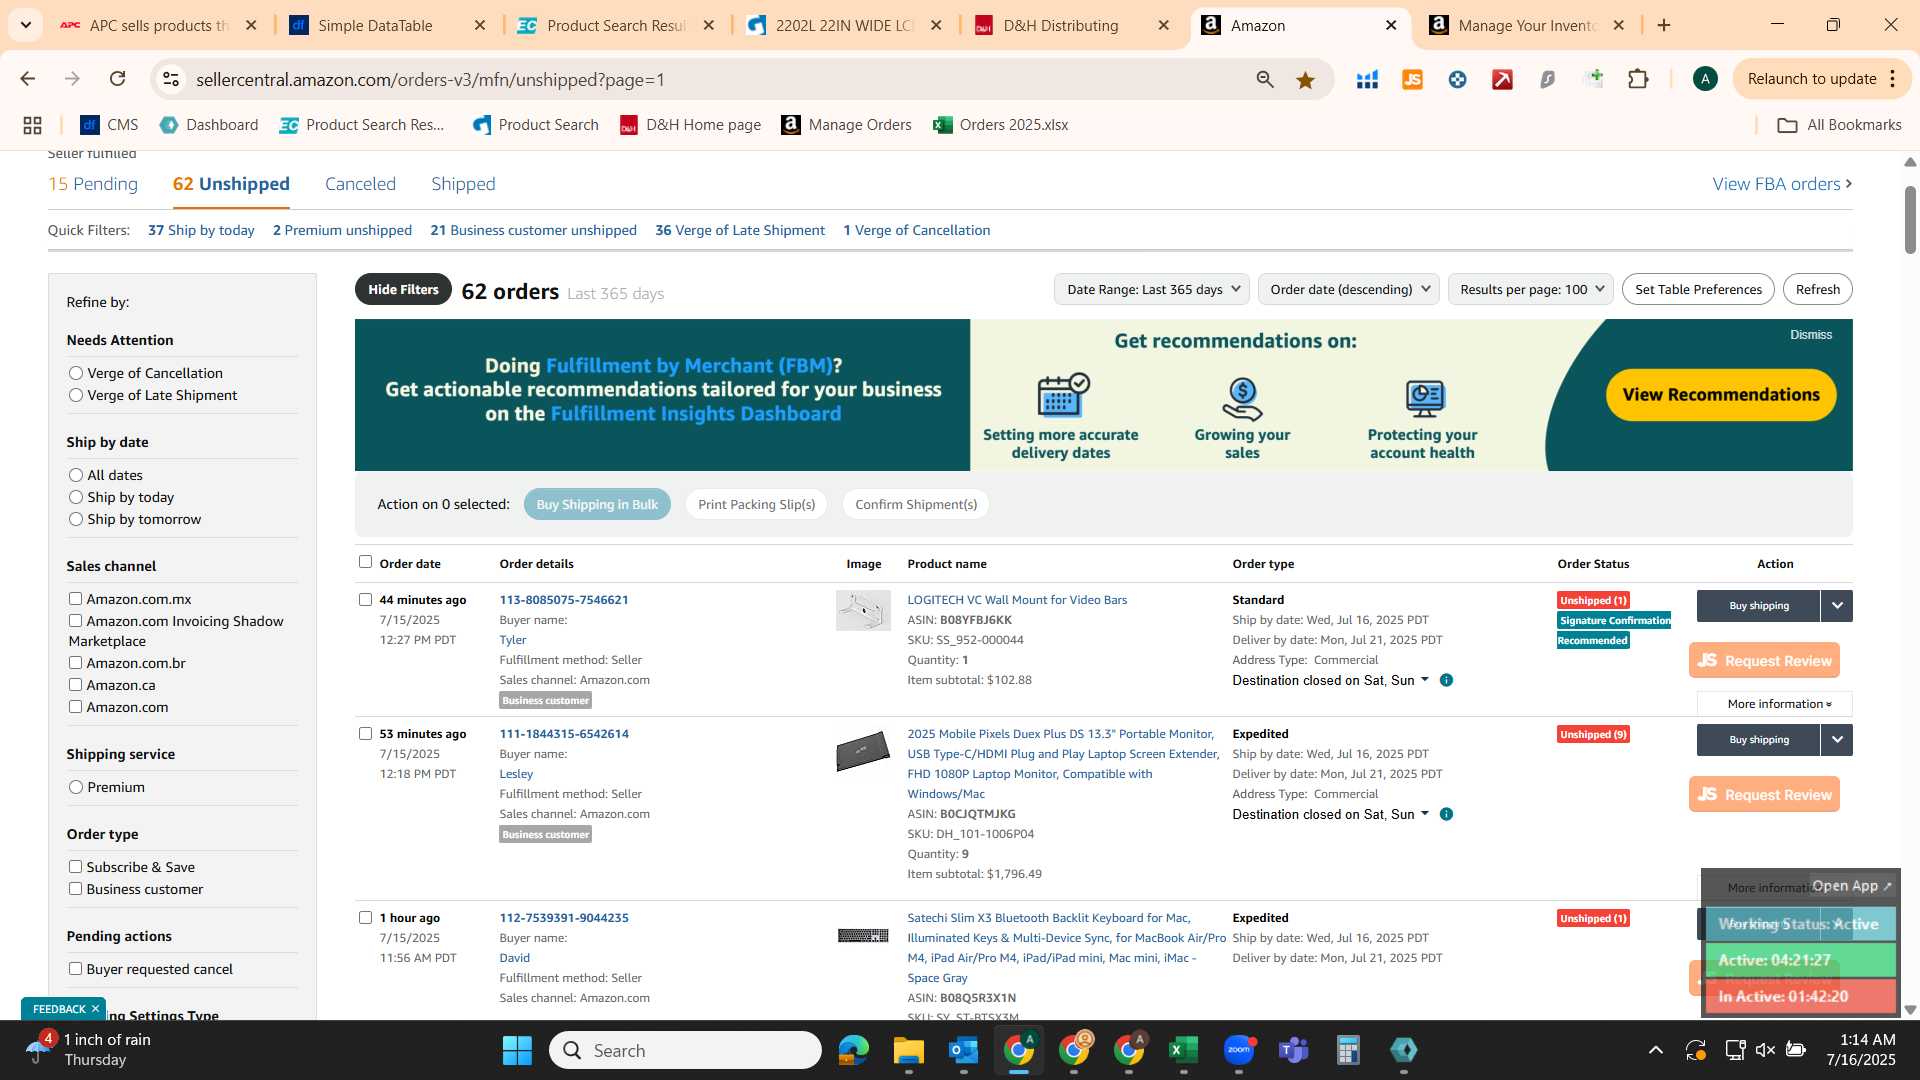Open the blue bar-chart extension icon

[1367, 80]
